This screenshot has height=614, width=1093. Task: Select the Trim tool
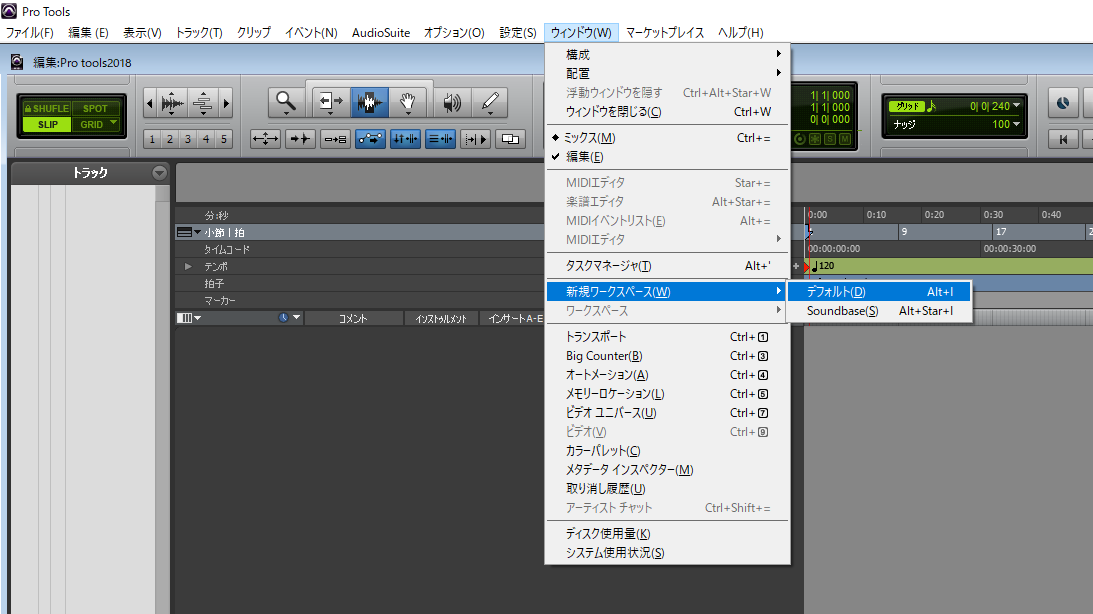click(x=330, y=102)
